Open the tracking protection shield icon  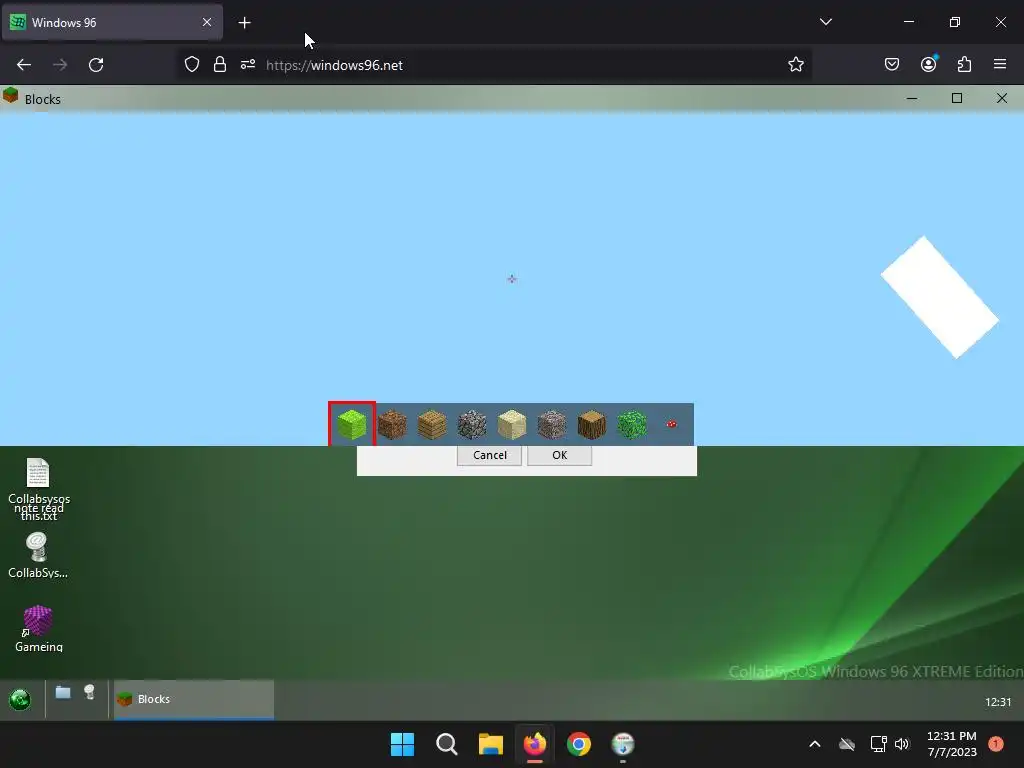point(191,65)
